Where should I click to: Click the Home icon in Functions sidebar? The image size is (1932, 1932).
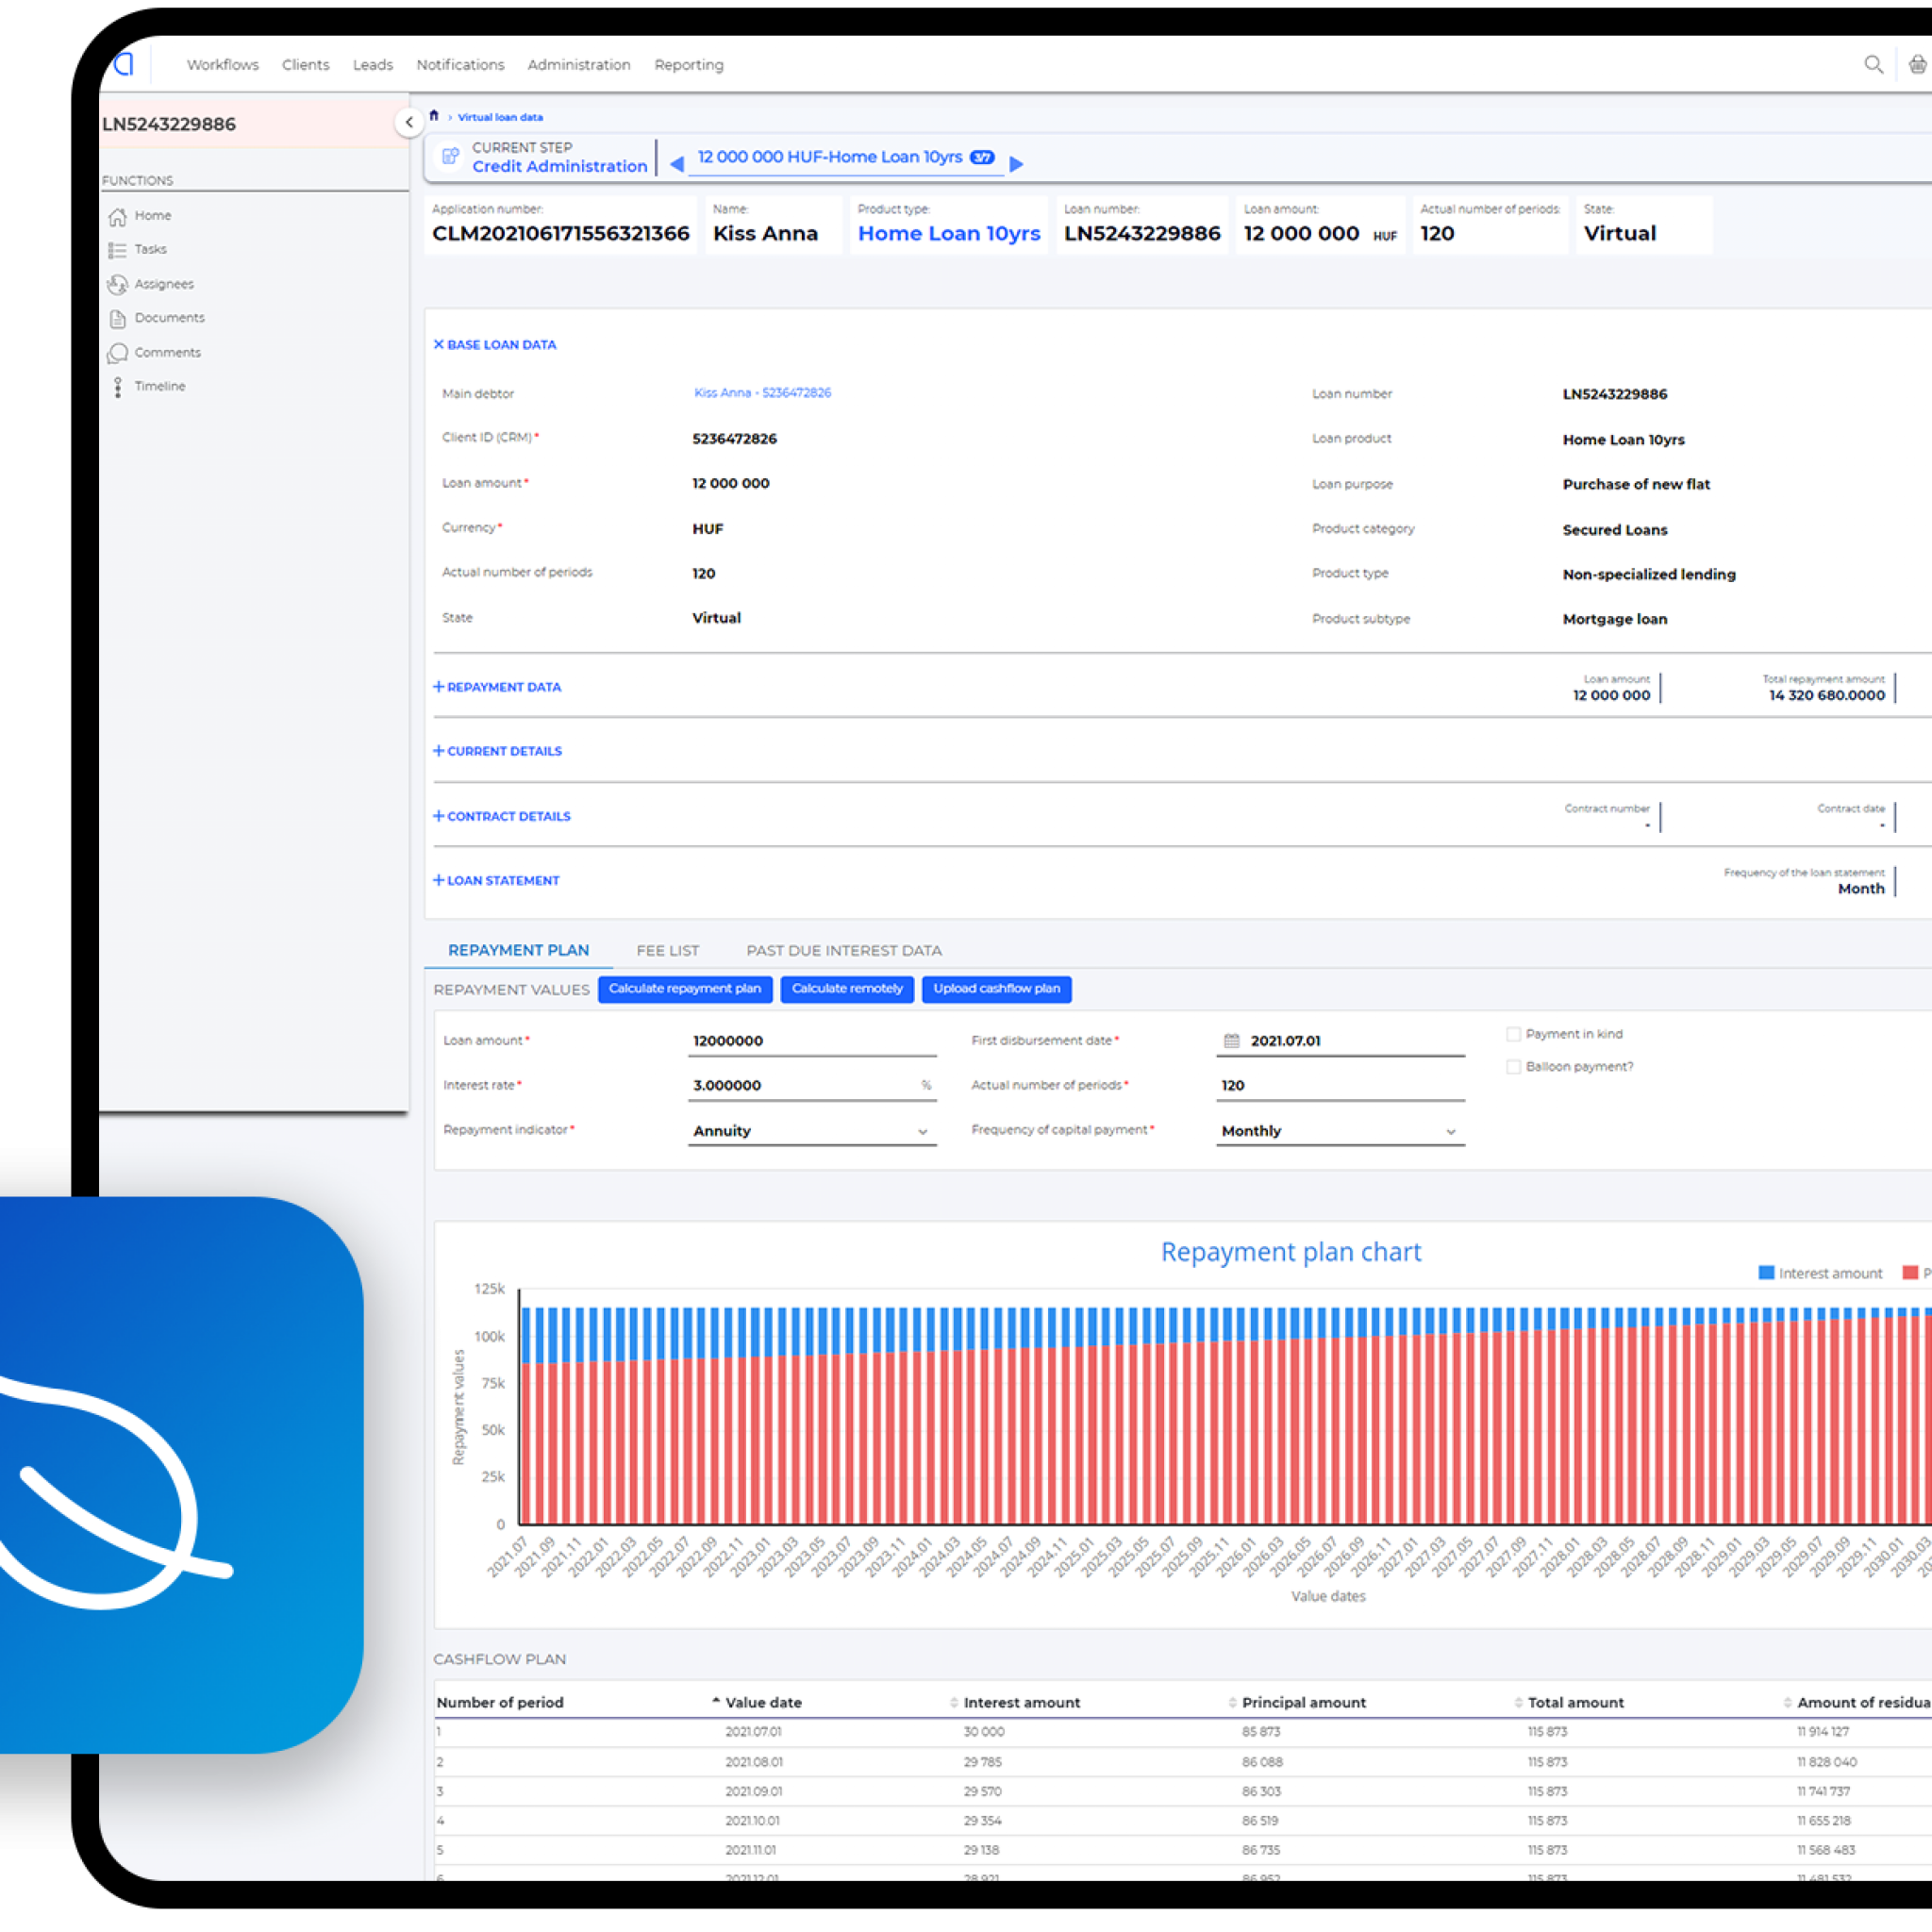point(117,216)
